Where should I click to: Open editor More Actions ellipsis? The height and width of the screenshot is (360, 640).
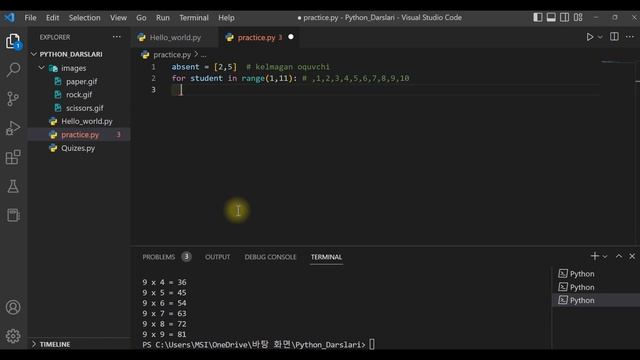pyautogui.click(x=630, y=37)
